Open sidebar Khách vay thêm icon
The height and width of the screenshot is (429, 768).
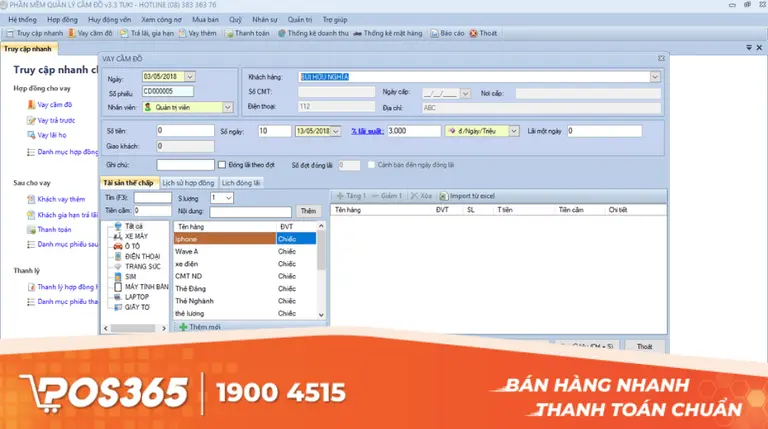31,199
